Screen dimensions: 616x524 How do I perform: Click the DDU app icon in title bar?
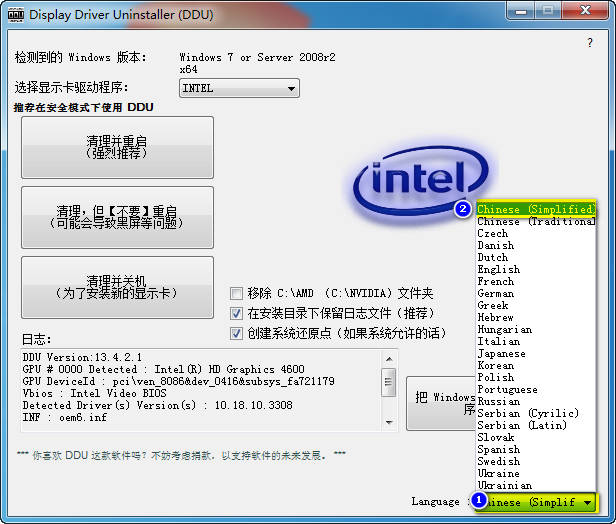pos(16,15)
